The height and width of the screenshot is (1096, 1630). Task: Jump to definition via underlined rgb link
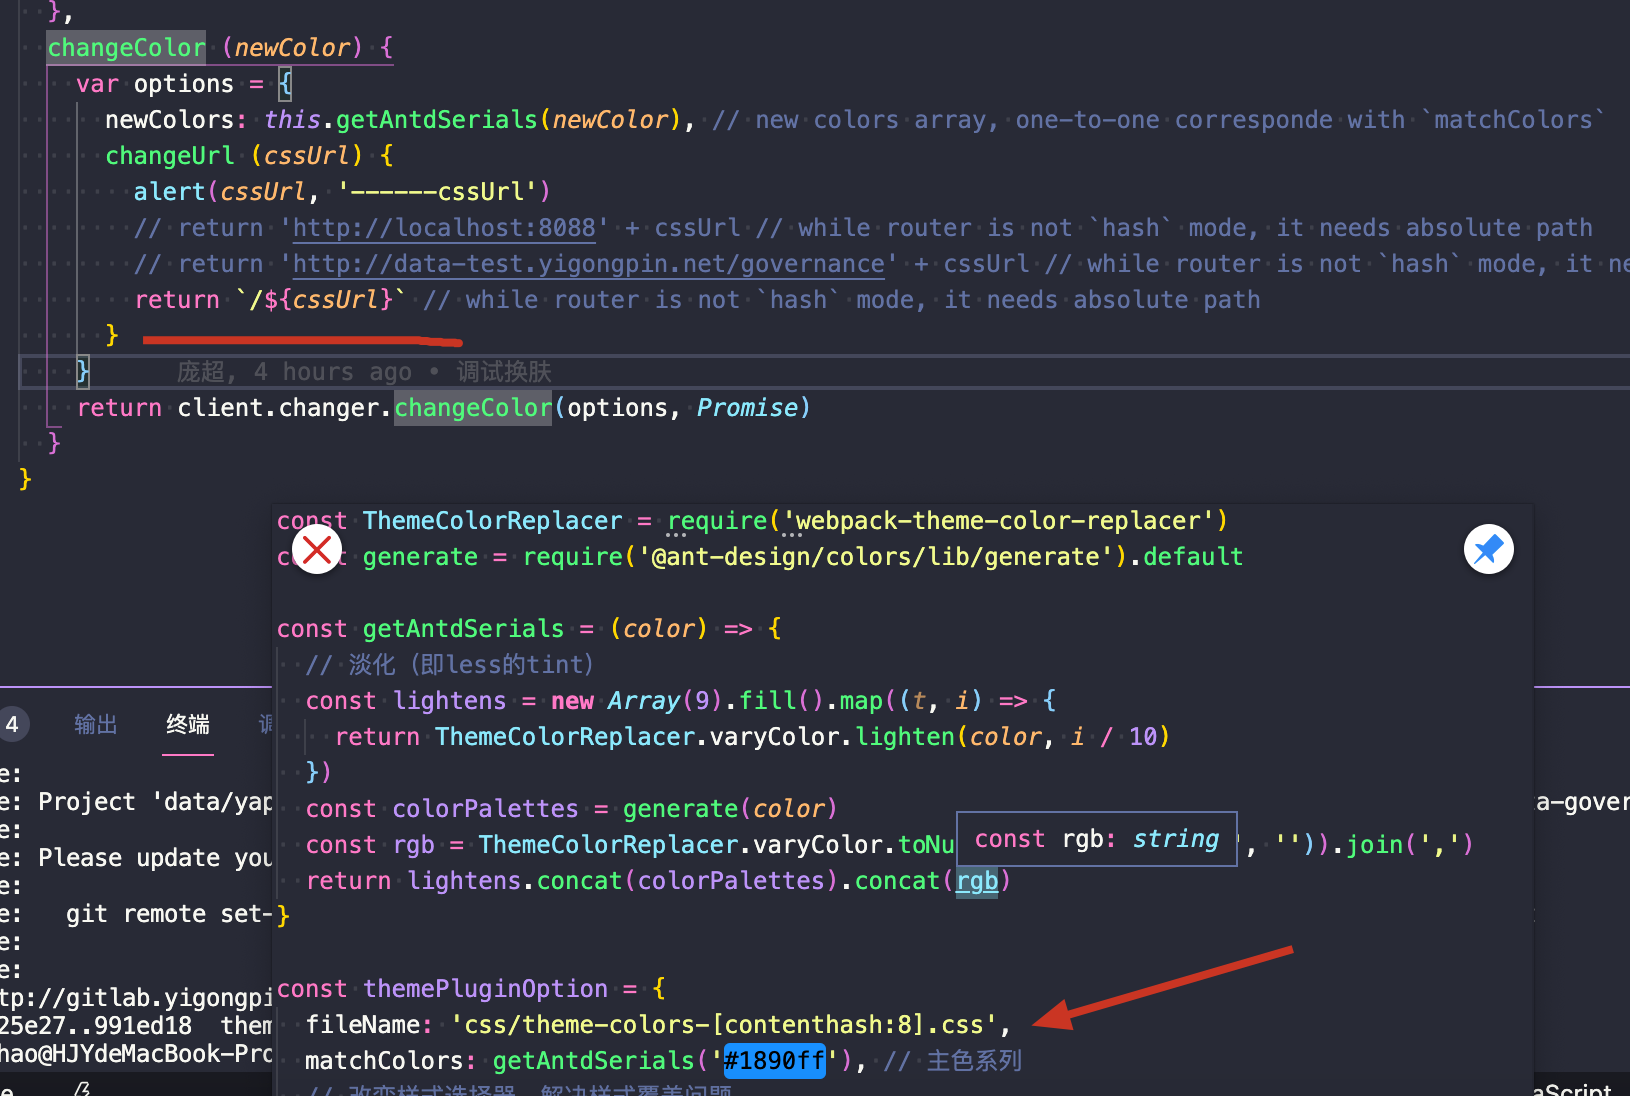click(x=976, y=880)
